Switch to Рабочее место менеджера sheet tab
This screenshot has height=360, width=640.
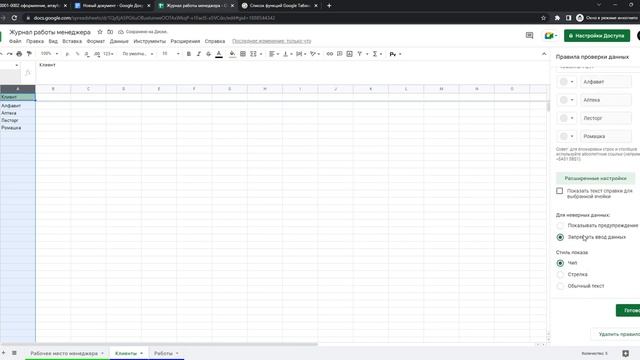tap(67, 353)
